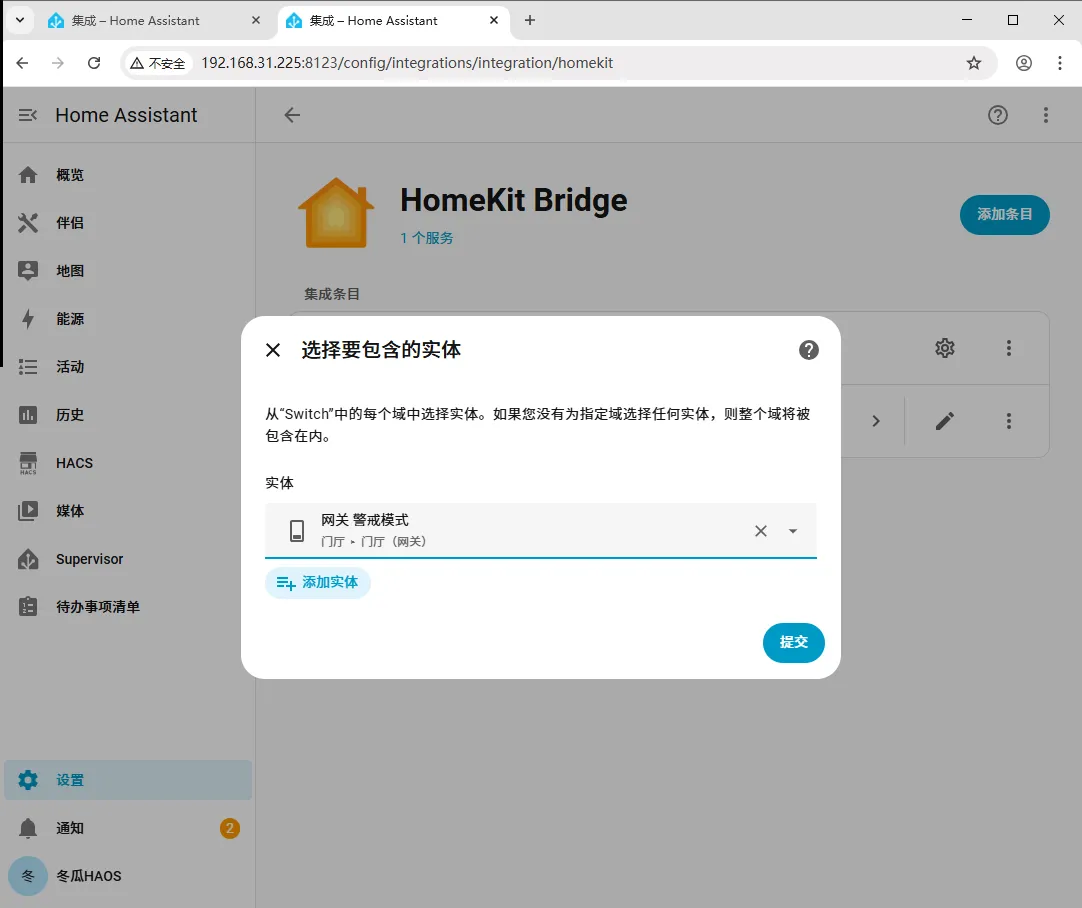This screenshot has width=1082, height=908.
Task: Expand the entry chevron arrow
Action: pyautogui.click(x=876, y=421)
